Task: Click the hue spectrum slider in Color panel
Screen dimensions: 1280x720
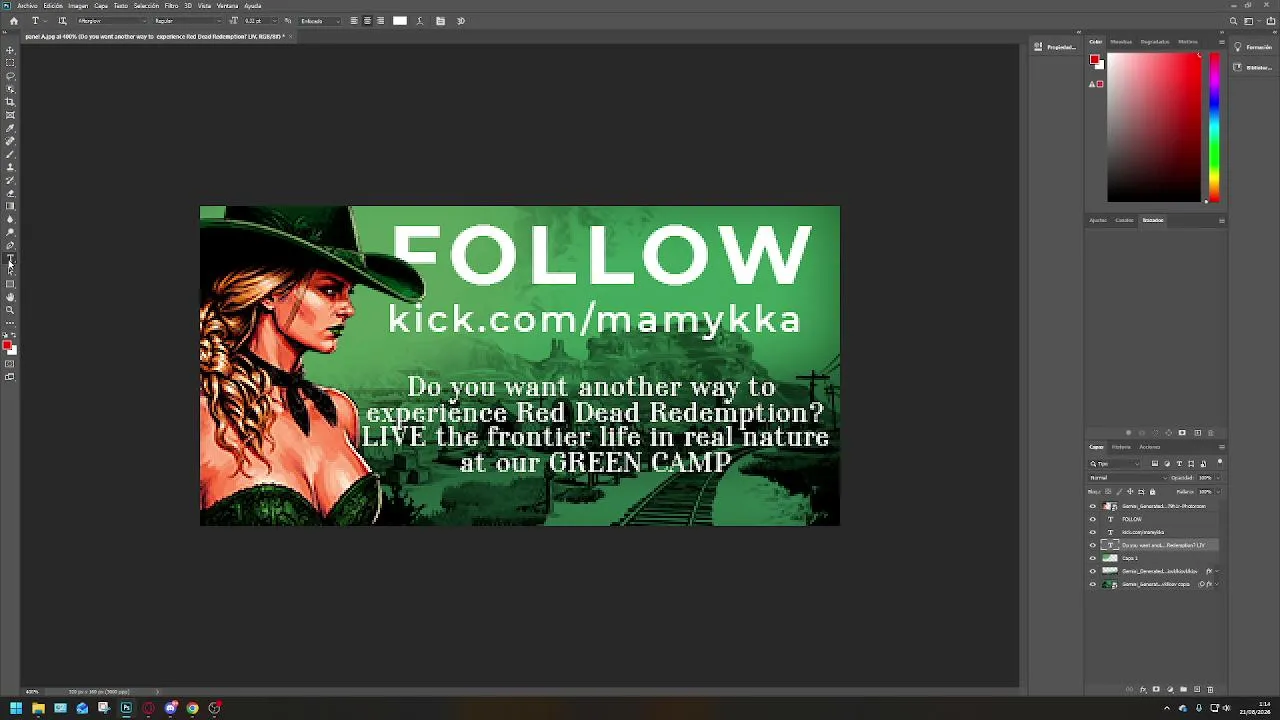Action: (x=1214, y=127)
